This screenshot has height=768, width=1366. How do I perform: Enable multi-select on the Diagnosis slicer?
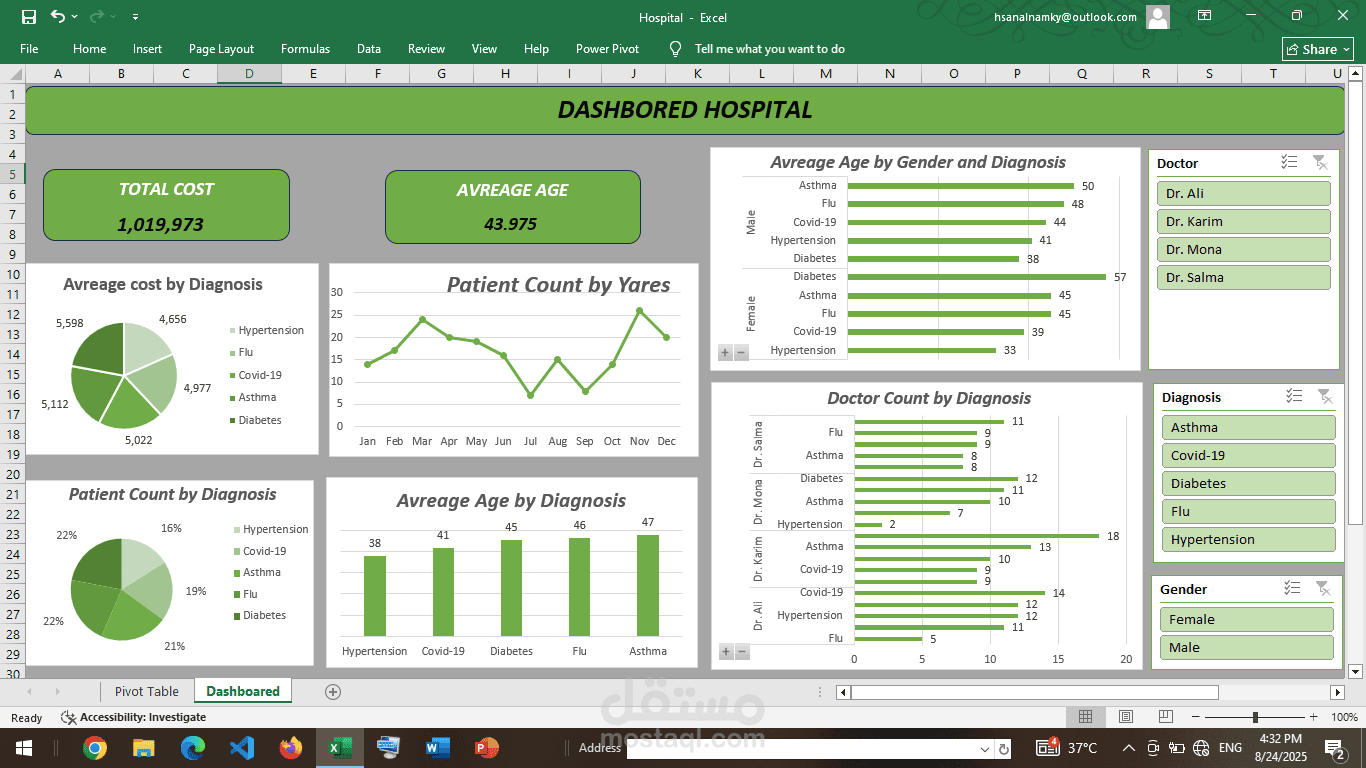pyautogui.click(x=1294, y=396)
